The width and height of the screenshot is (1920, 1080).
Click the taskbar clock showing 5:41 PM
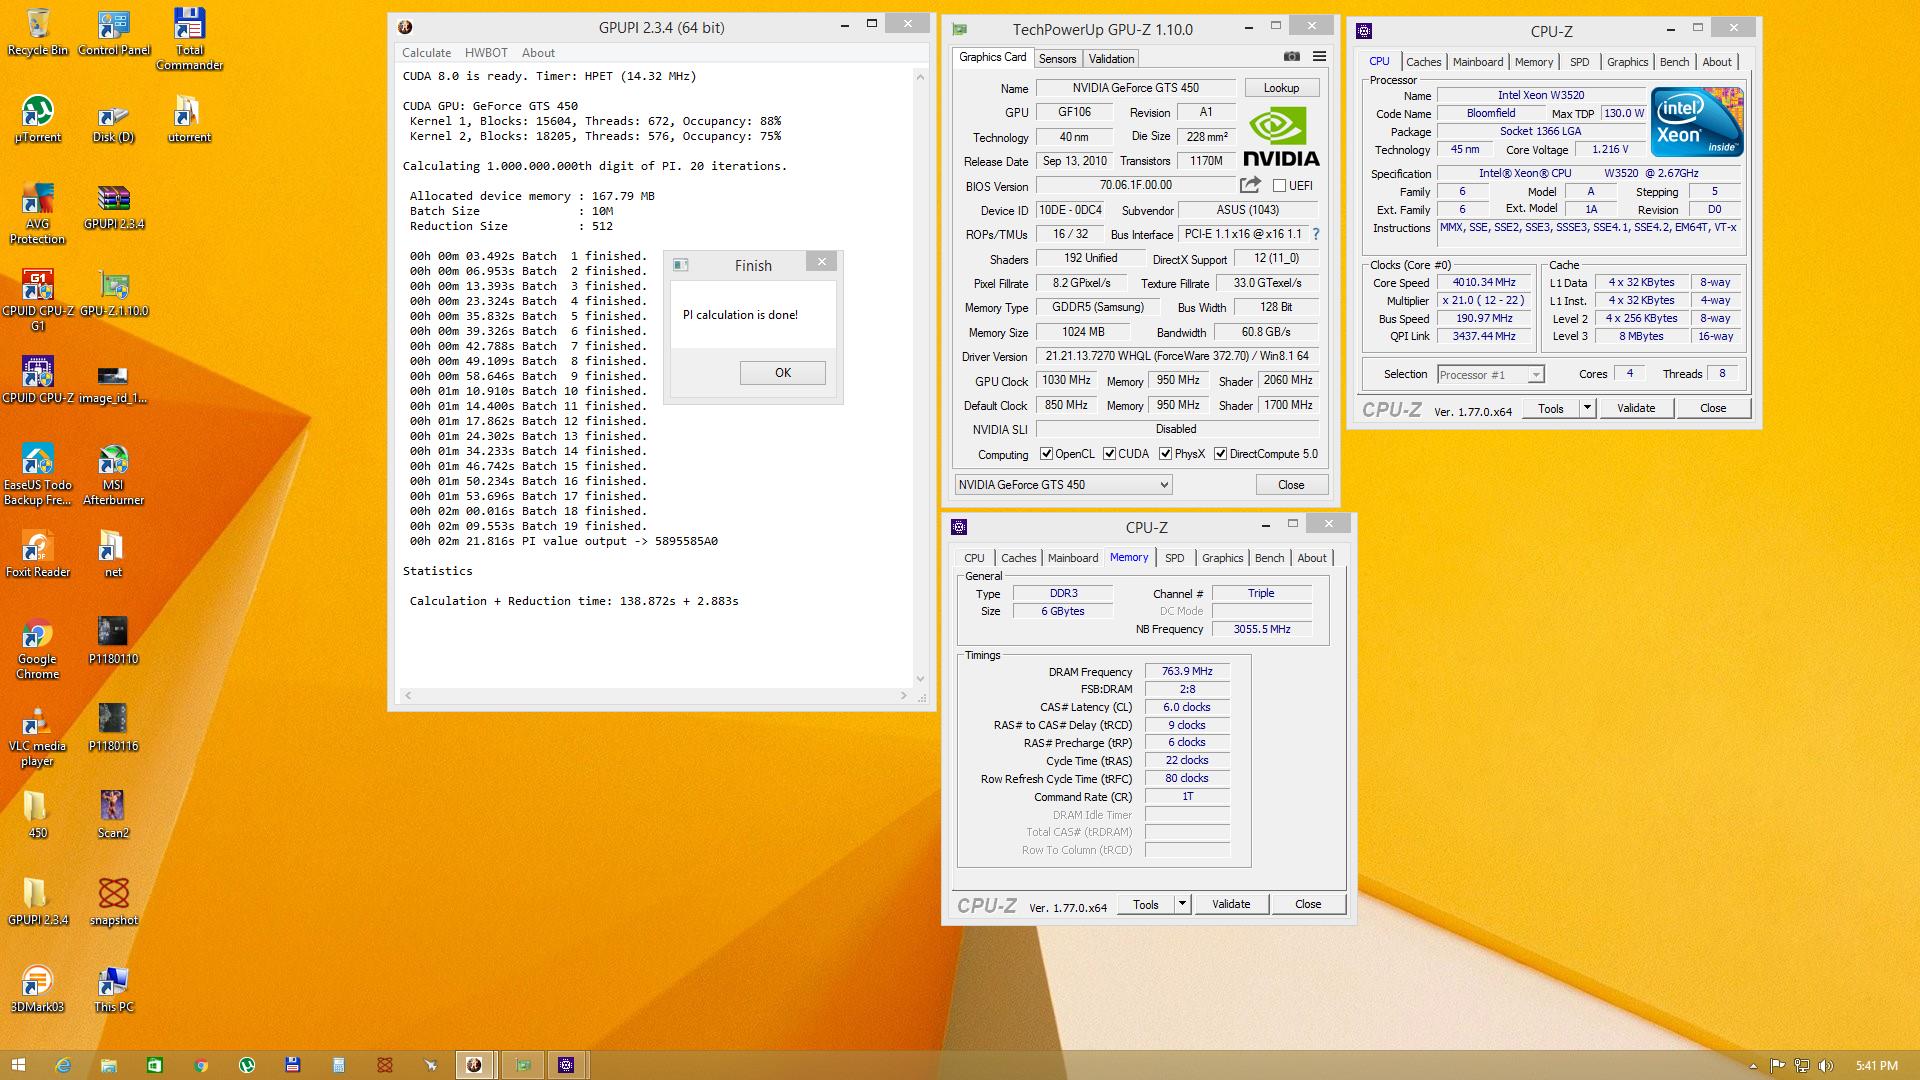[1876, 1066]
